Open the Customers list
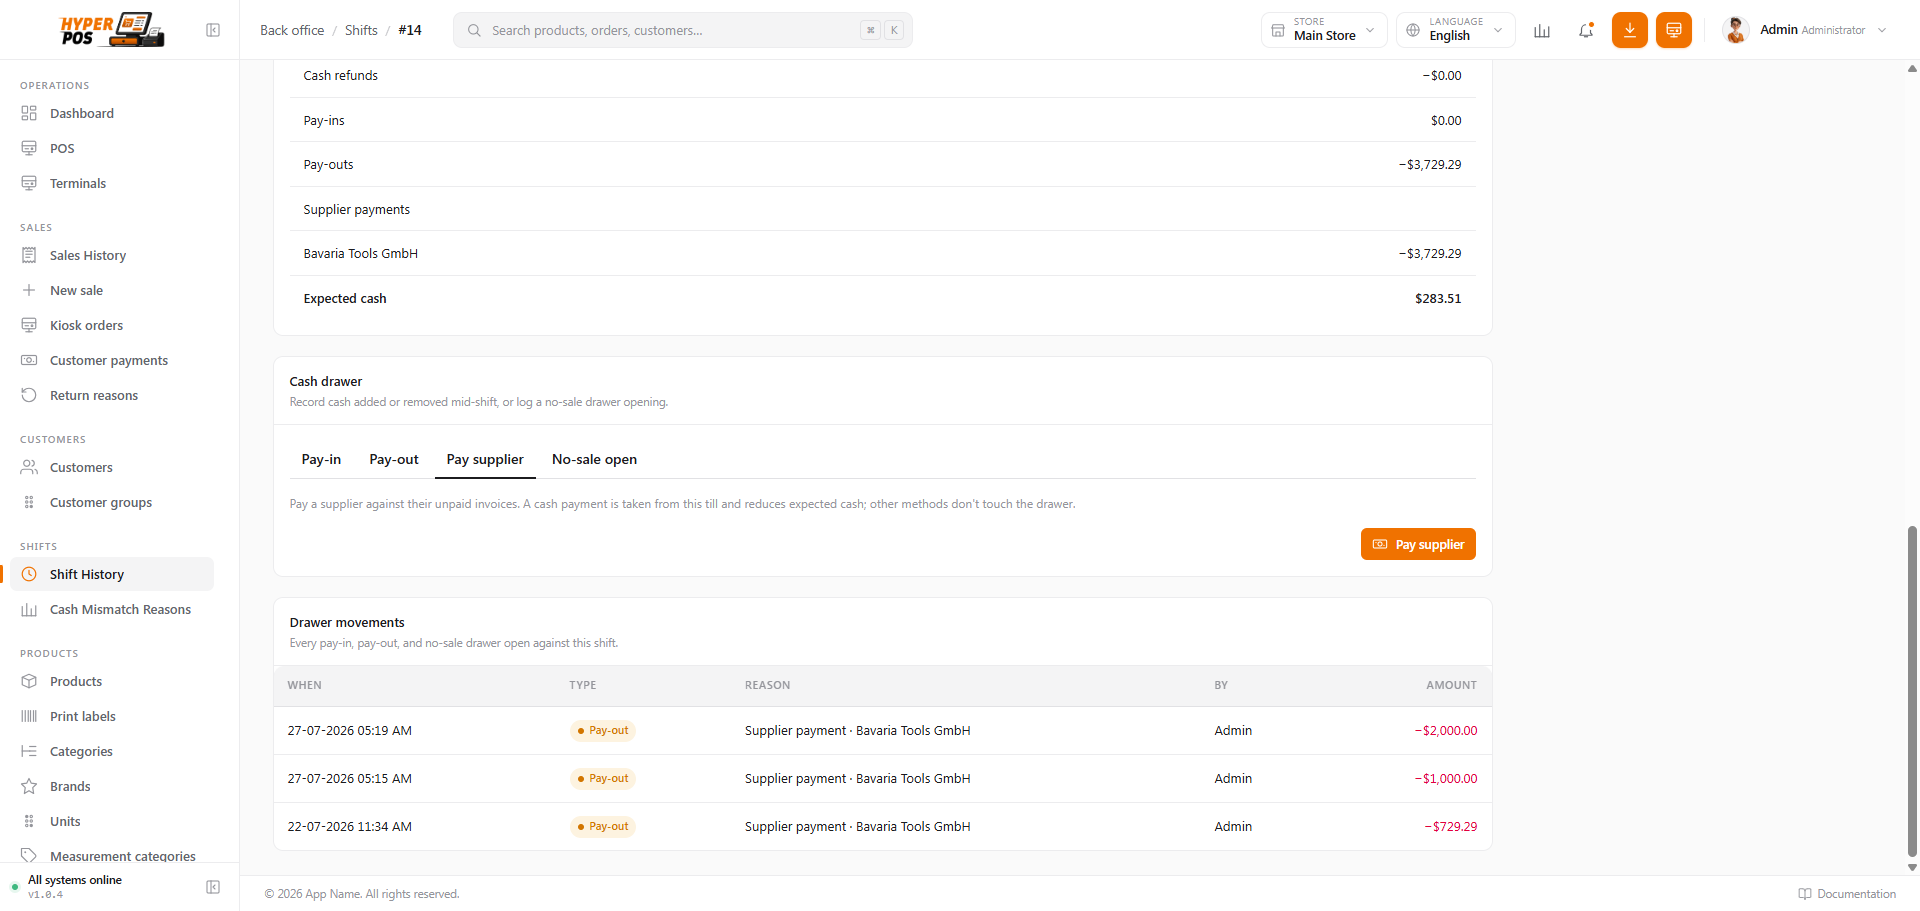The image size is (1920, 911). [x=81, y=467]
